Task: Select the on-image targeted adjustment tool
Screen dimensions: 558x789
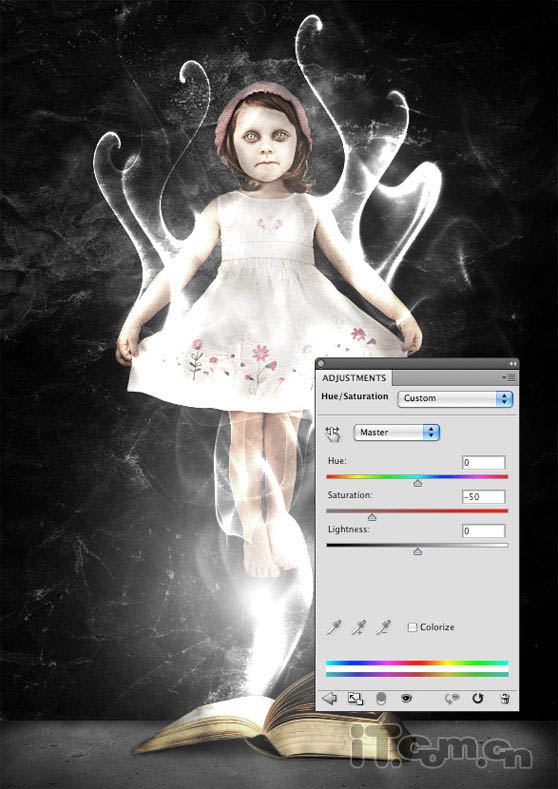Action: tap(333, 433)
